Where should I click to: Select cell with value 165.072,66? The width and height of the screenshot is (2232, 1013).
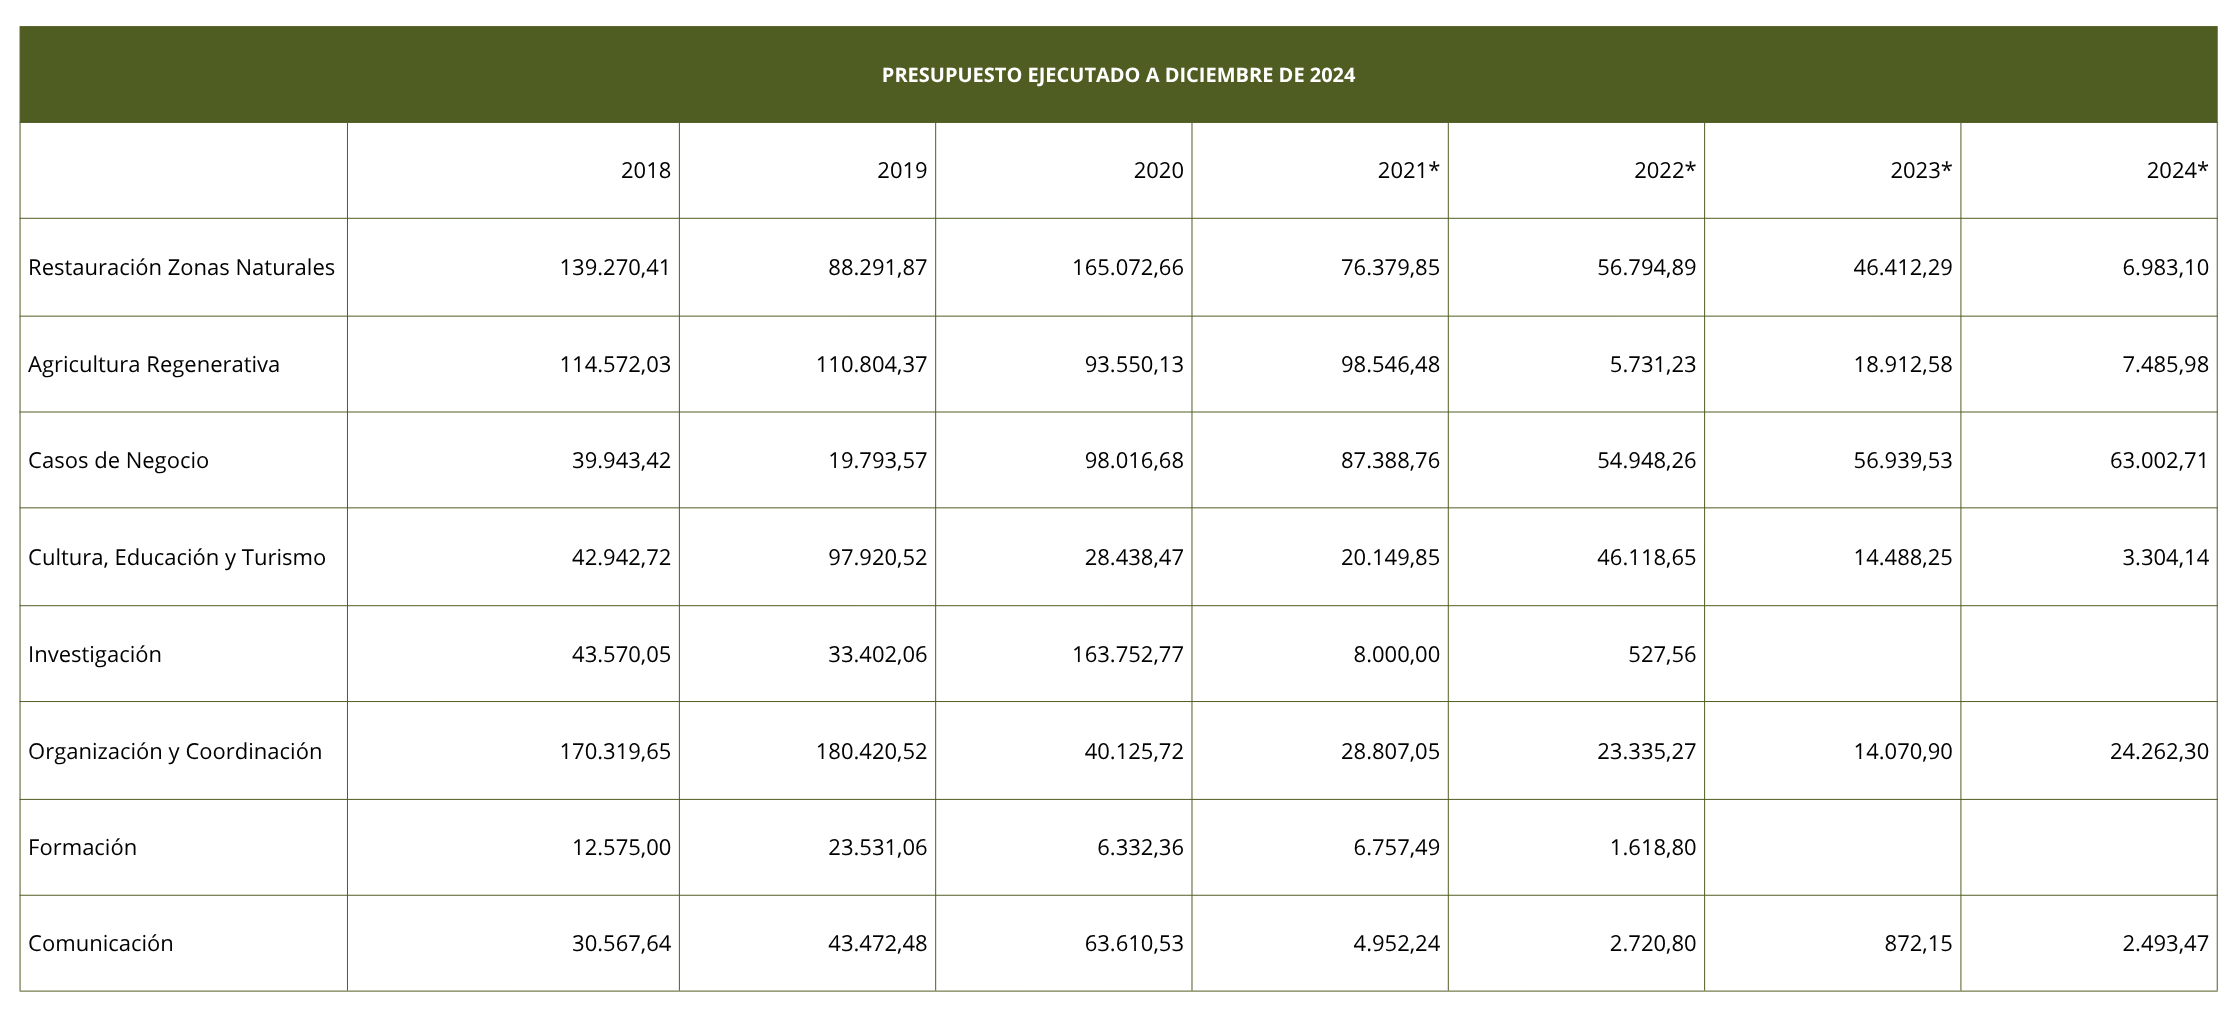tap(1064, 268)
